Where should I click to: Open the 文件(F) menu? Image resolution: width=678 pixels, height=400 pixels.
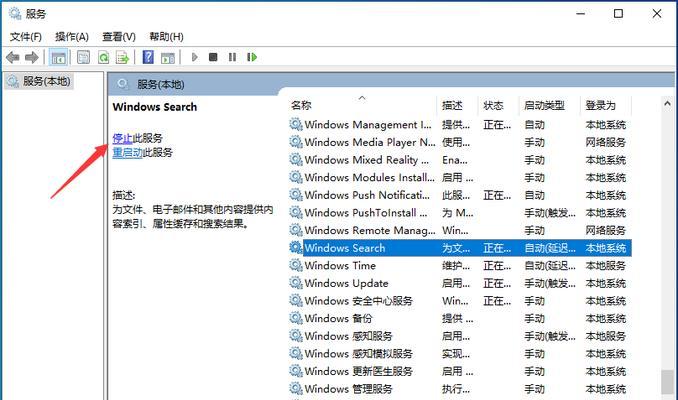coord(26,37)
